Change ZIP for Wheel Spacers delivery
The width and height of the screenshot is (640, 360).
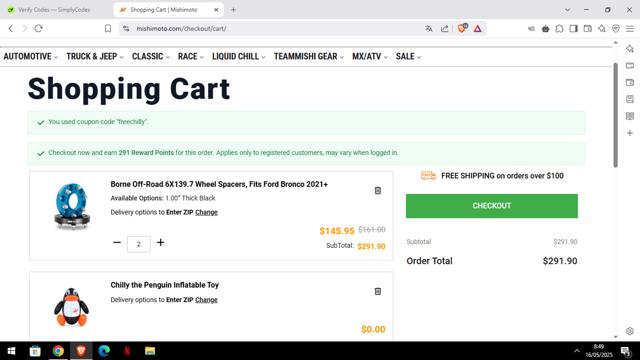206,212
